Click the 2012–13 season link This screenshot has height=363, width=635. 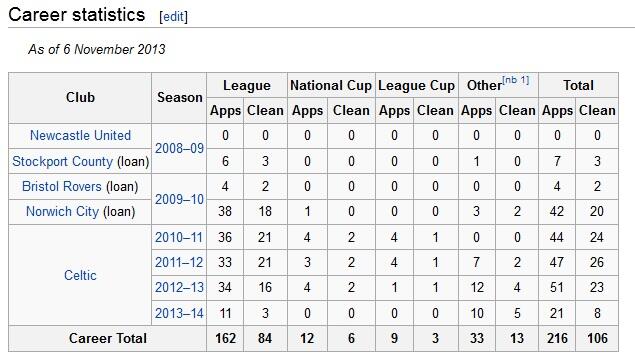pyautogui.click(x=179, y=288)
